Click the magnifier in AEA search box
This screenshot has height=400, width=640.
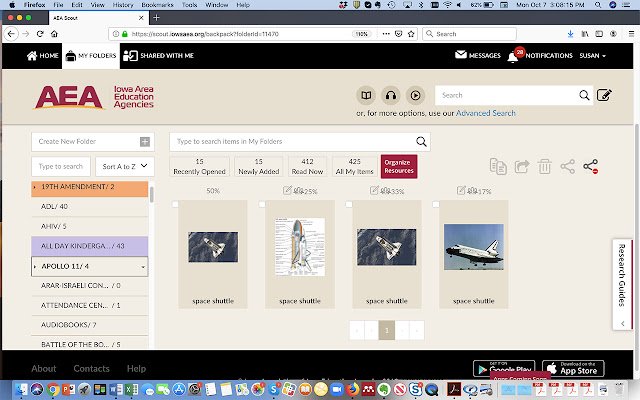tap(584, 95)
